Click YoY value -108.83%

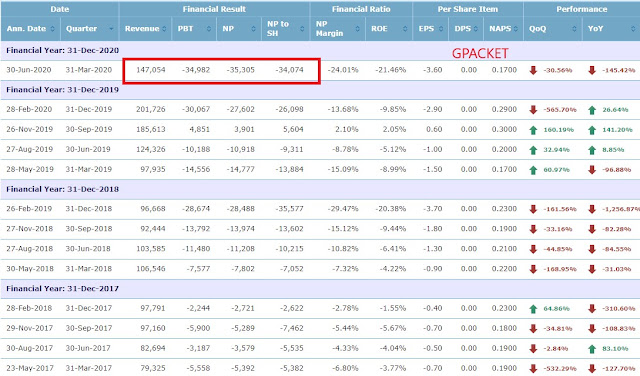pyautogui.click(x=618, y=329)
